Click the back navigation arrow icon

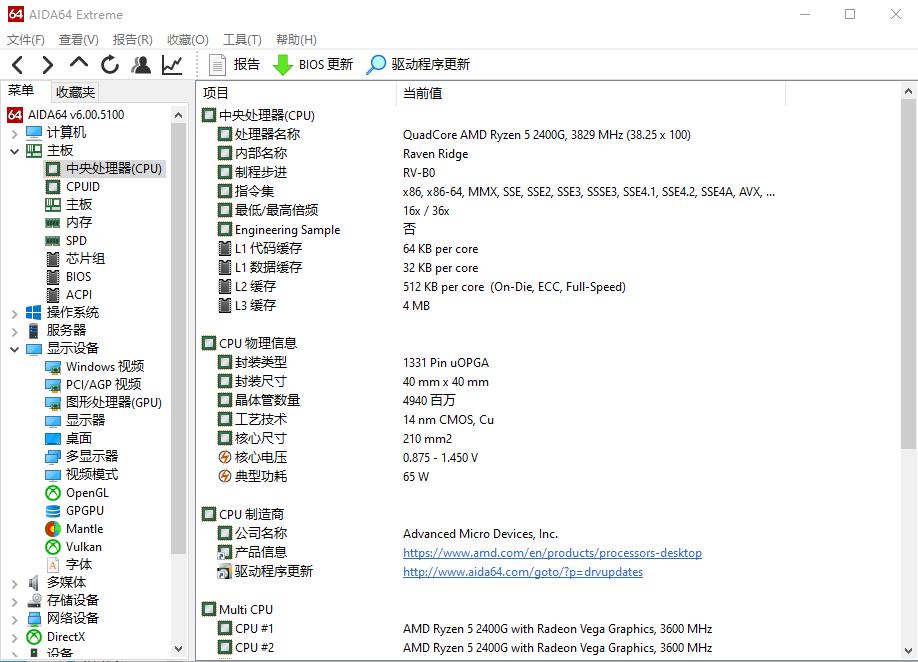18,64
